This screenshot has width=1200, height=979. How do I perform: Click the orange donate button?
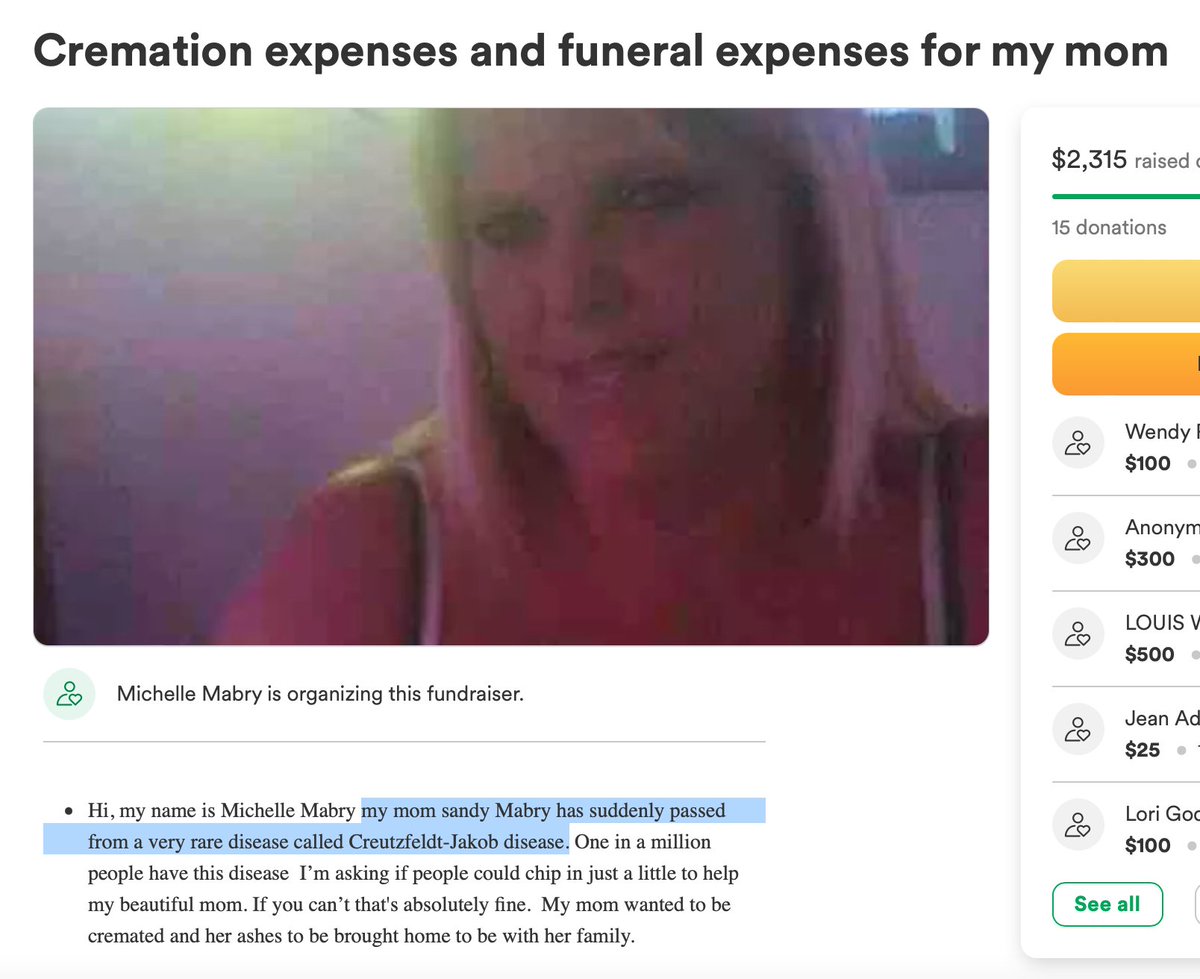tap(1126, 364)
